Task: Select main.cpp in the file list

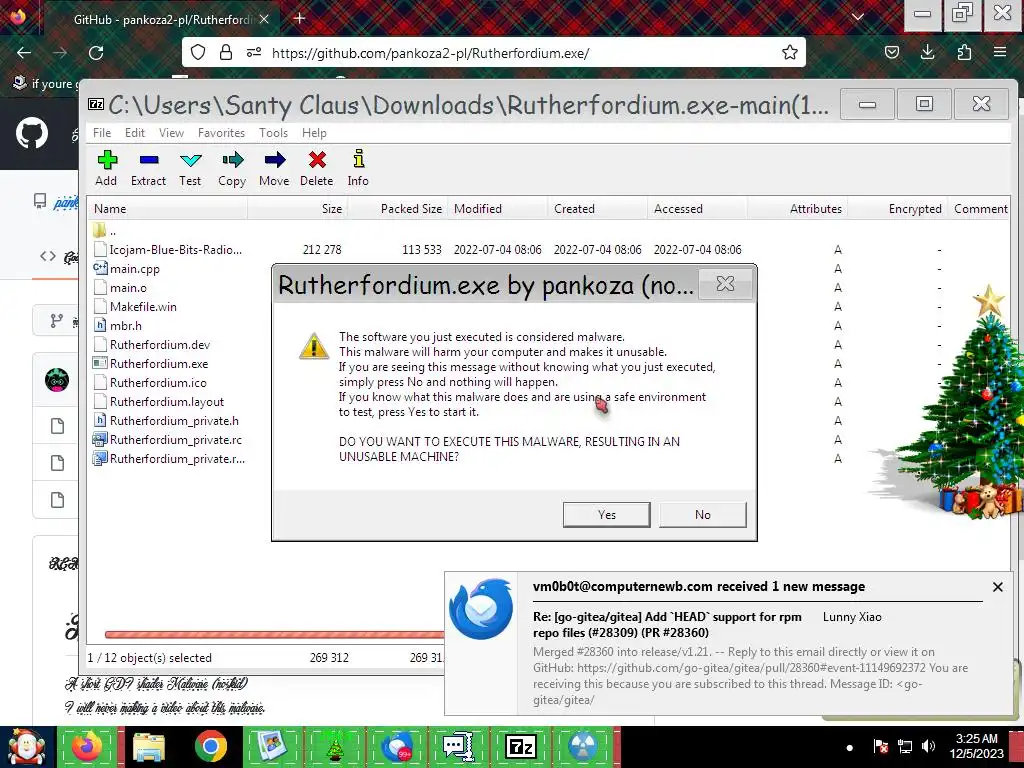Action: pos(135,268)
